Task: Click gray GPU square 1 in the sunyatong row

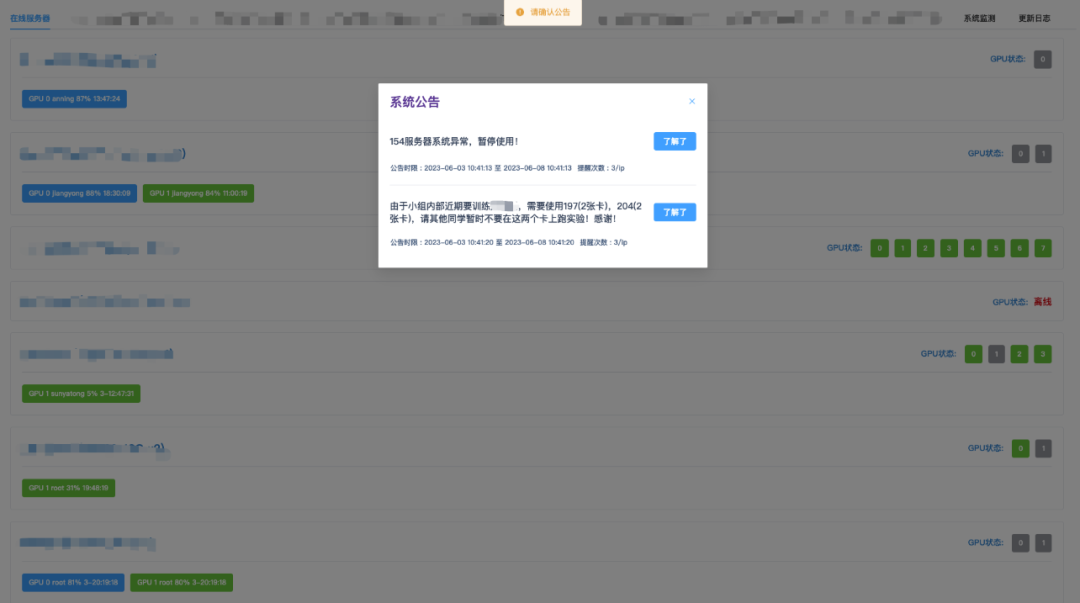Action: 996,354
